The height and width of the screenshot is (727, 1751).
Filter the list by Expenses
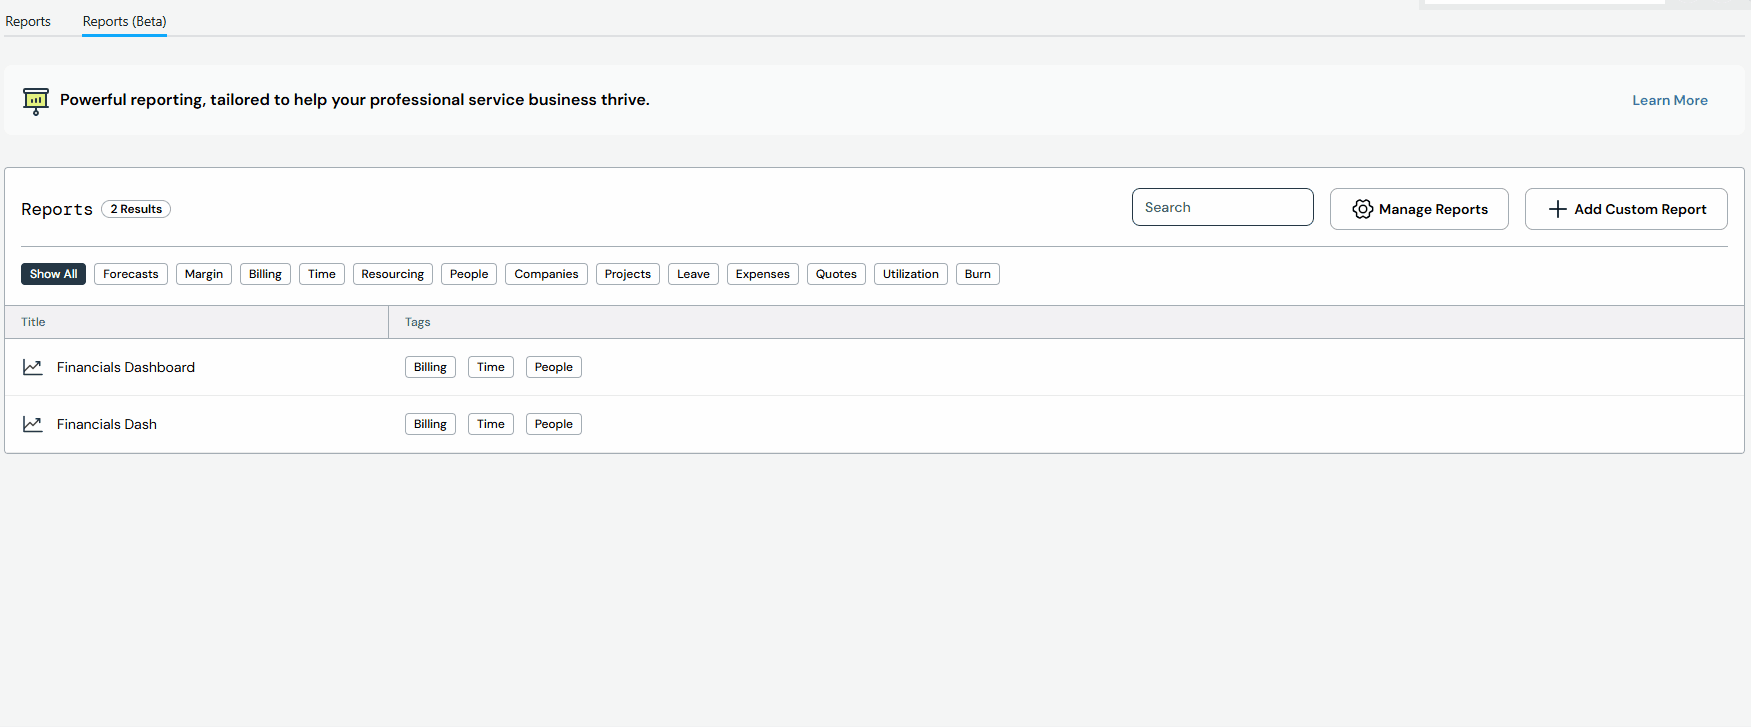pyautogui.click(x=762, y=274)
